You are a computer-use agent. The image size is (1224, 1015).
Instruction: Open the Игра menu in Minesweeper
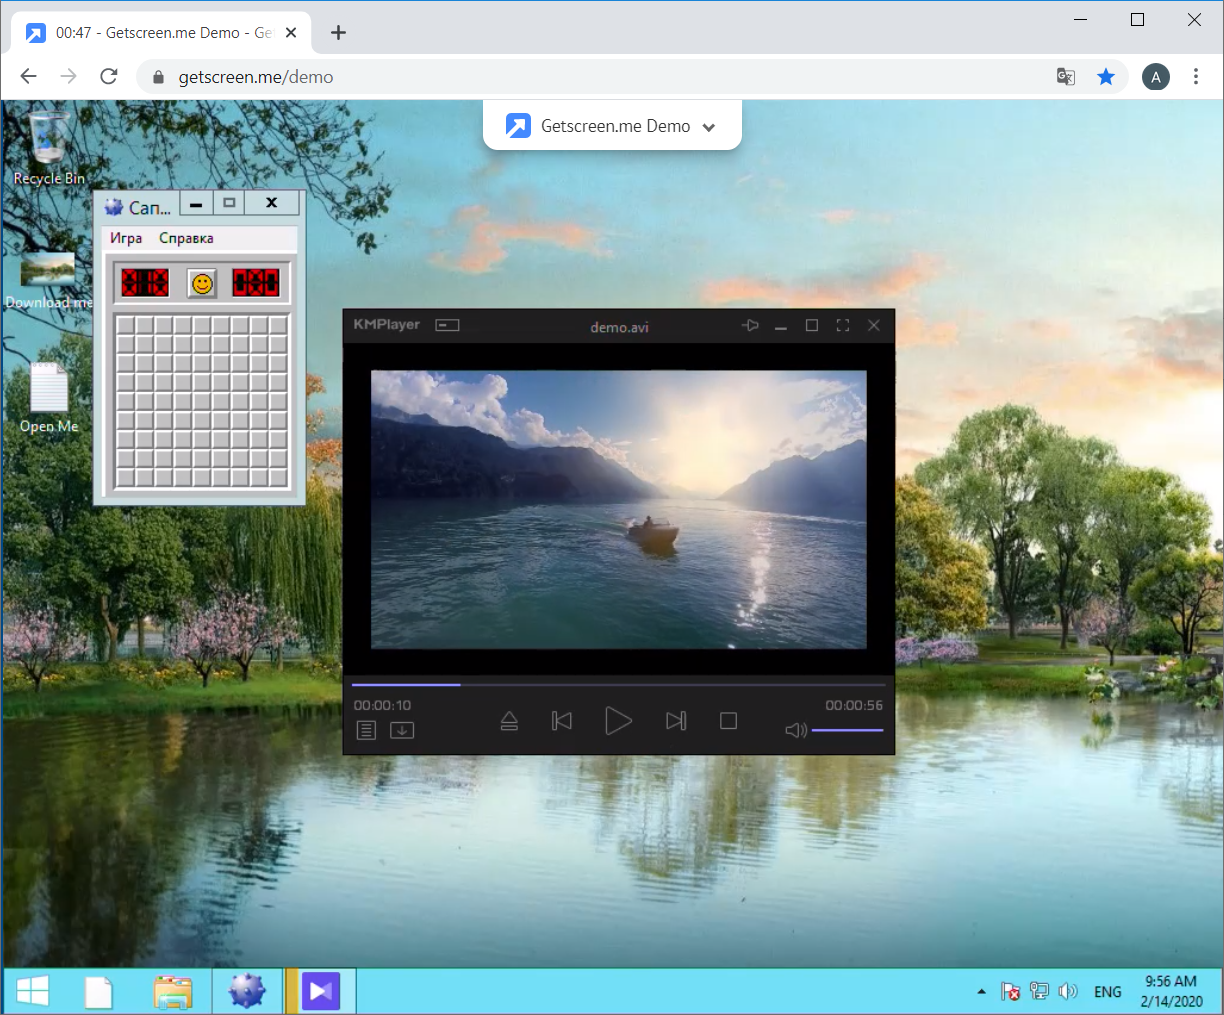pos(126,238)
